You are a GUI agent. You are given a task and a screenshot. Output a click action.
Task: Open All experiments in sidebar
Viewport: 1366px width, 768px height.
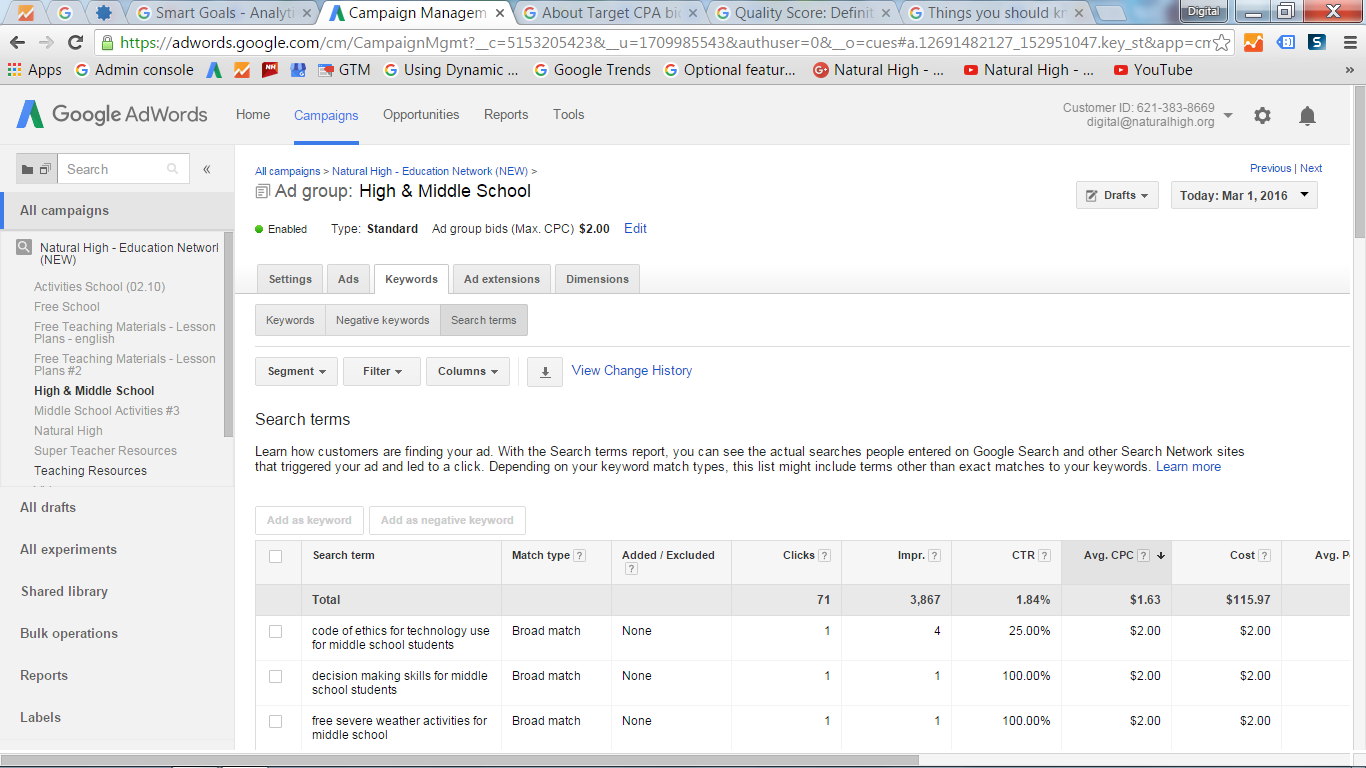(x=68, y=550)
